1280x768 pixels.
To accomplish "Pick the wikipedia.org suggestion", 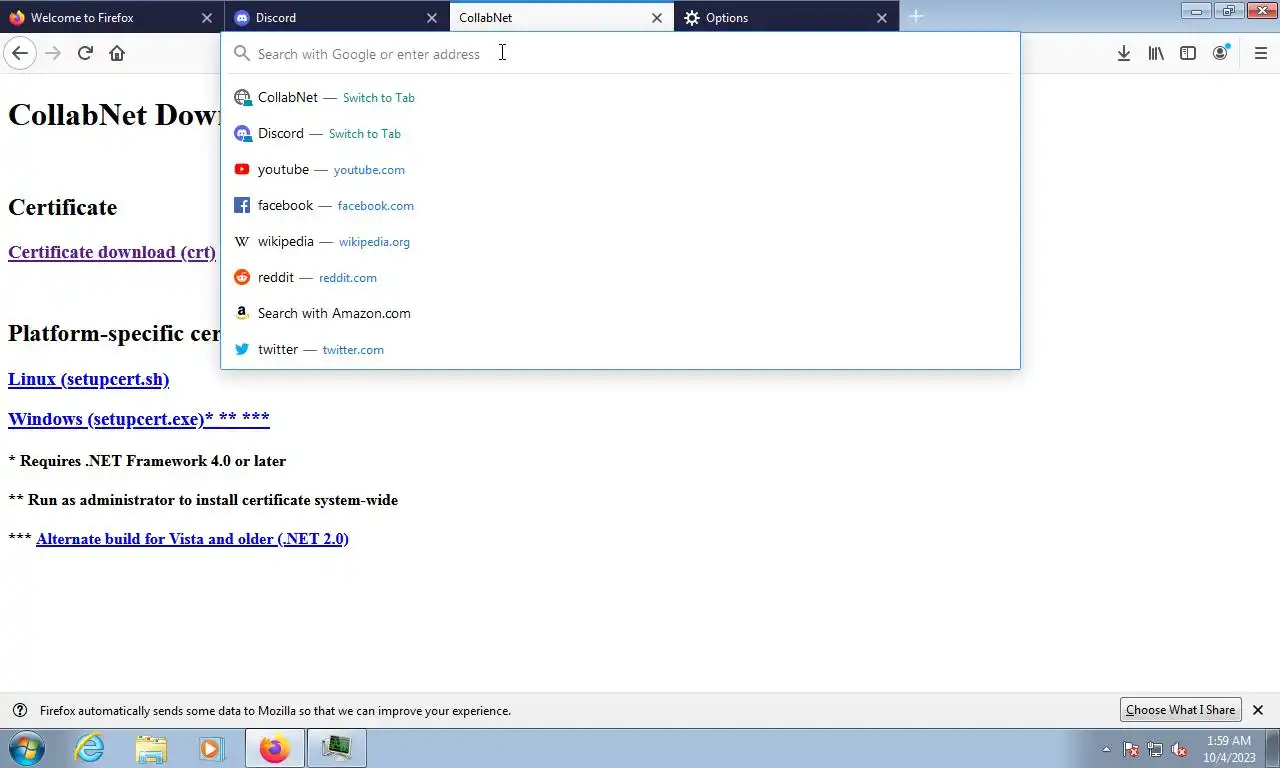I will click(x=620, y=241).
